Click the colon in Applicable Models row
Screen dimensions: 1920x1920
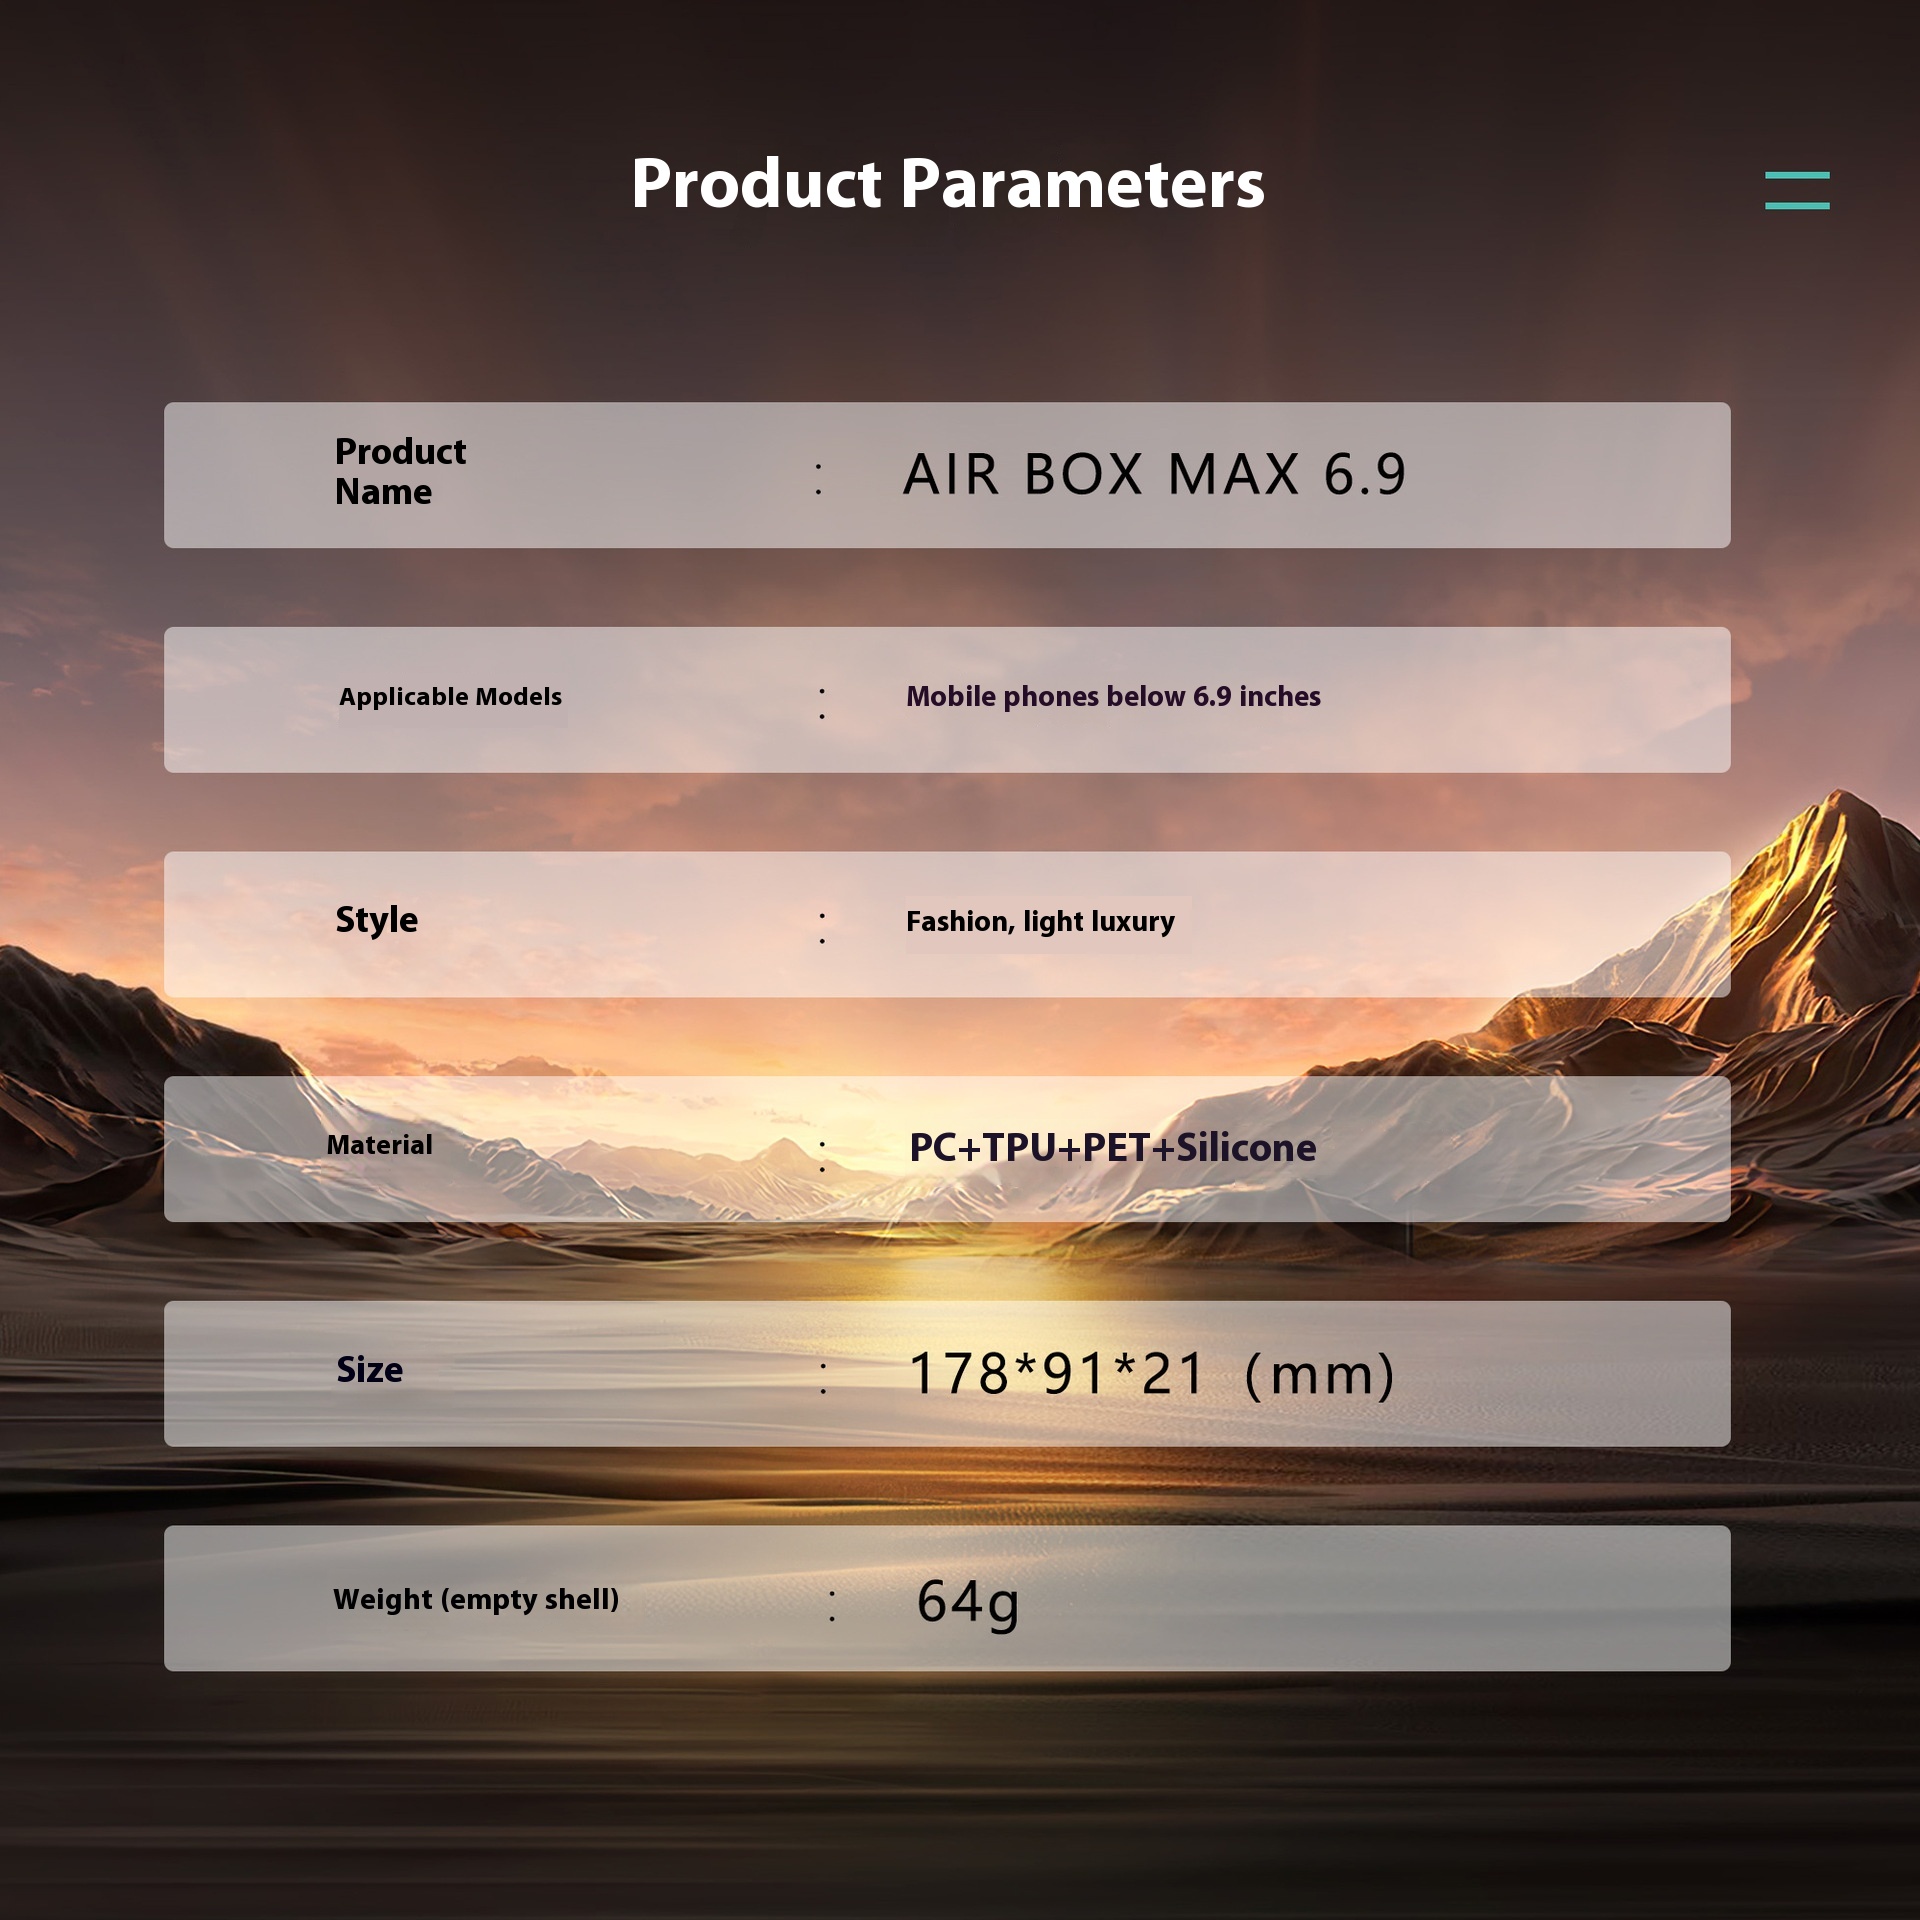(822, 703)
